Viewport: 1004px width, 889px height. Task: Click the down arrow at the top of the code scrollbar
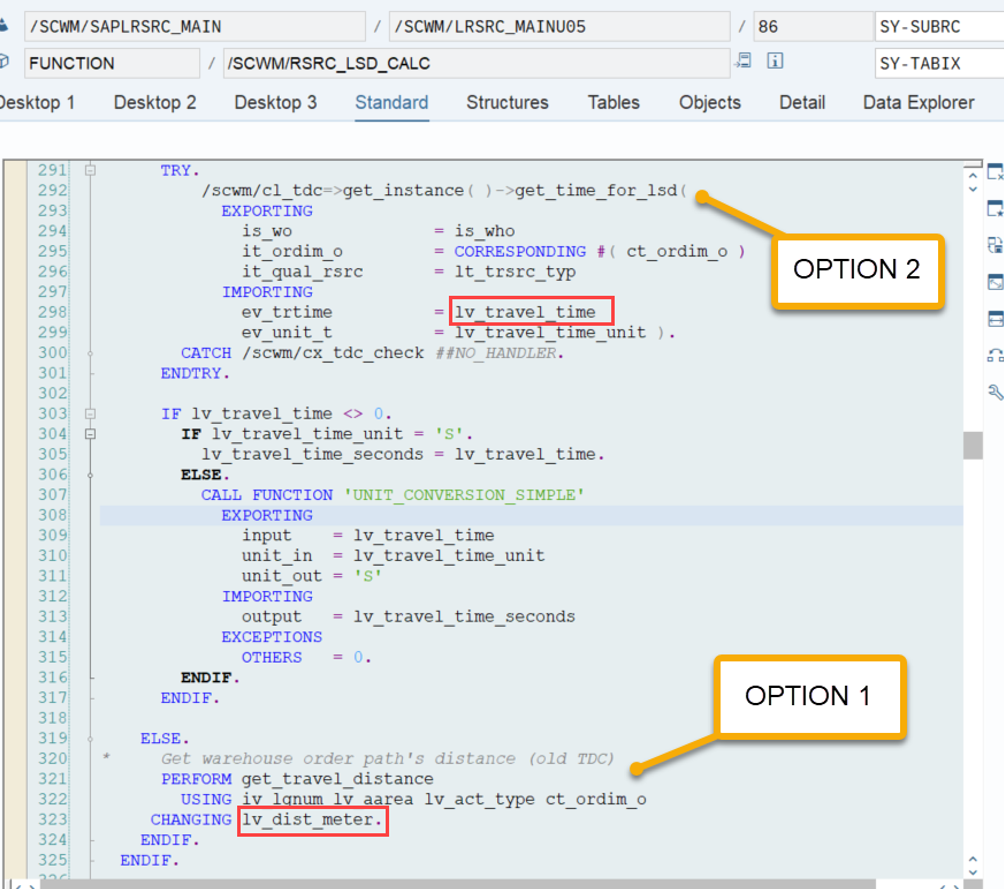[973, 189]
